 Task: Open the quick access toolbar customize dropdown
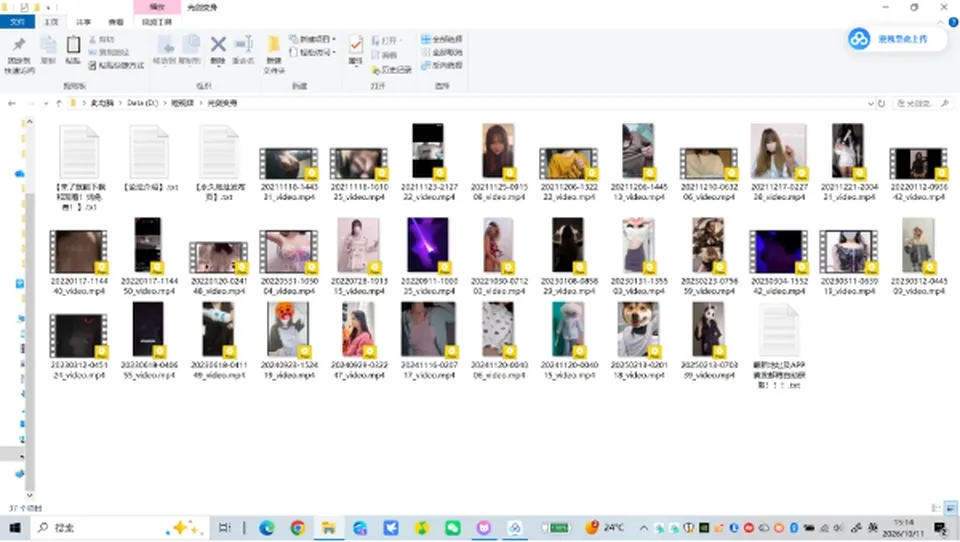(48, 7)
